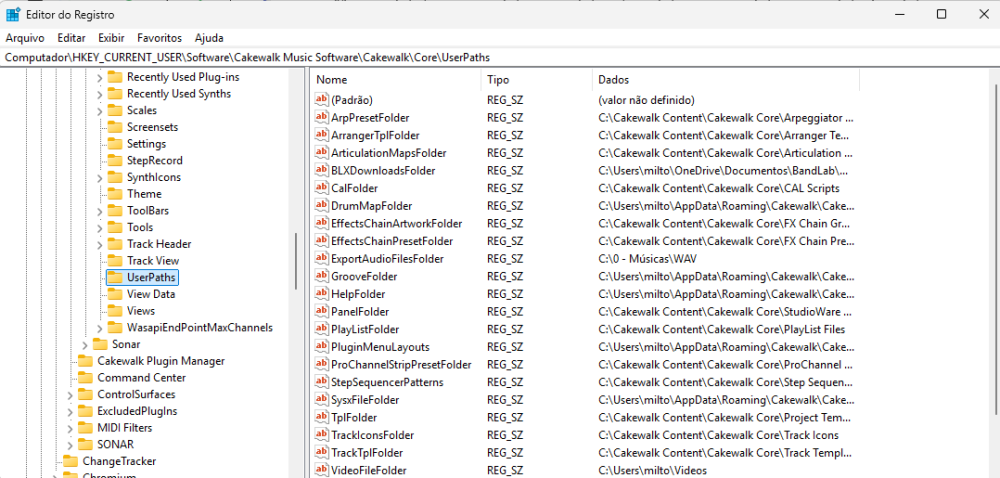Click the Registry Editor app icon in title bar
The image size is (1000, 478).
click(13, 14)
